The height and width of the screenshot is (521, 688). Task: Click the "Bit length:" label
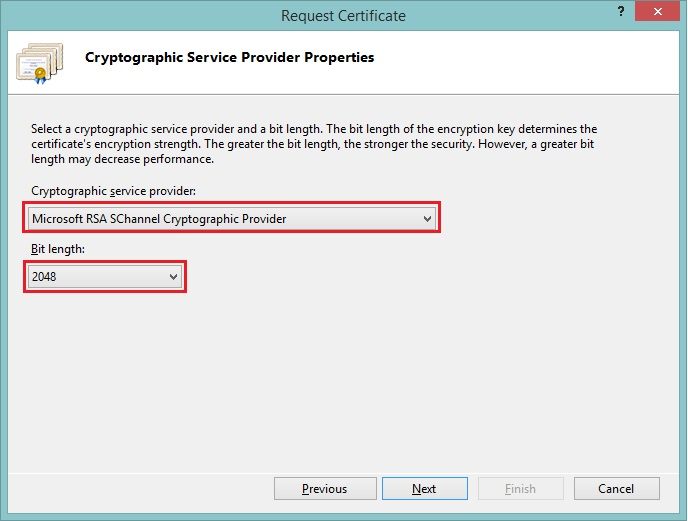click(56, 250)
